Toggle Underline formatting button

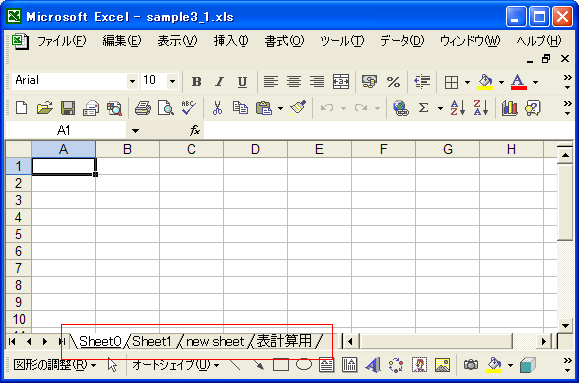point(242,82)
